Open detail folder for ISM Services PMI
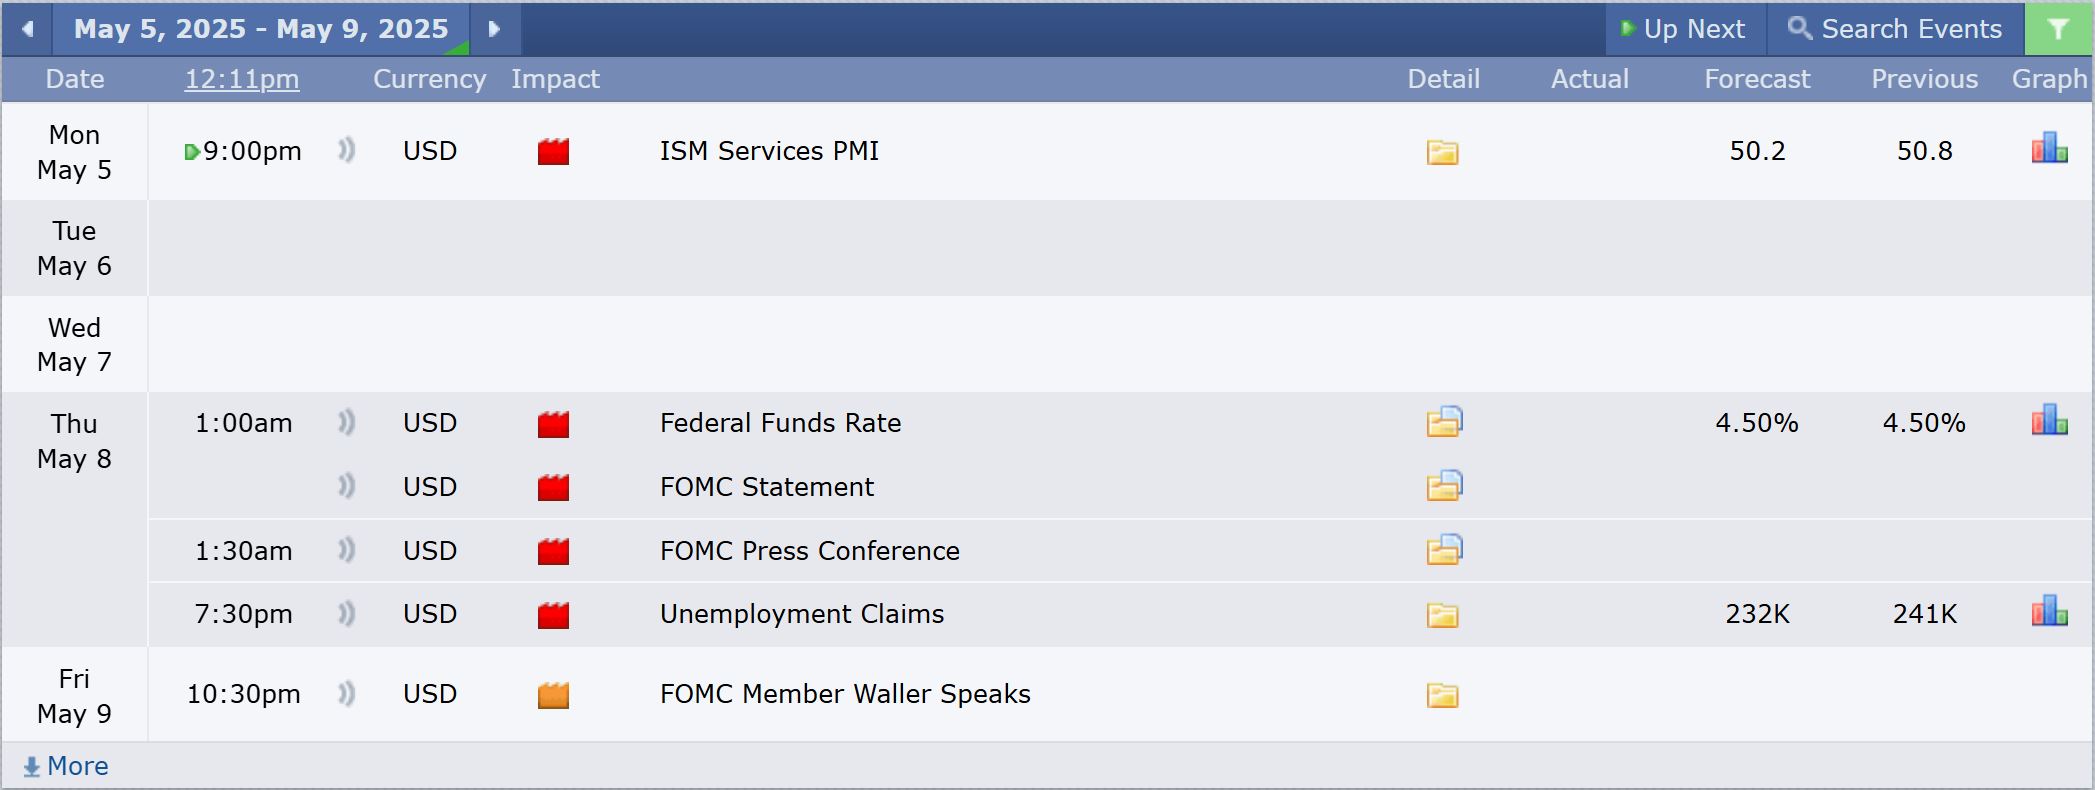The width and height of the screenshot is (2095, 790). 1442,152
